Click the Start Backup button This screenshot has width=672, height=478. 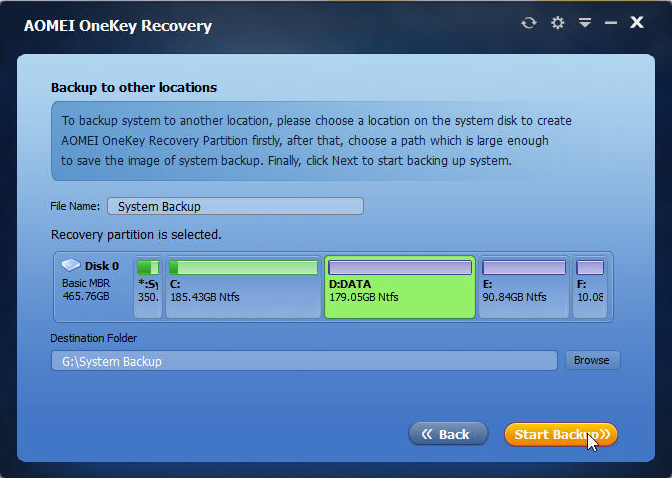click(x=561, y=434)
